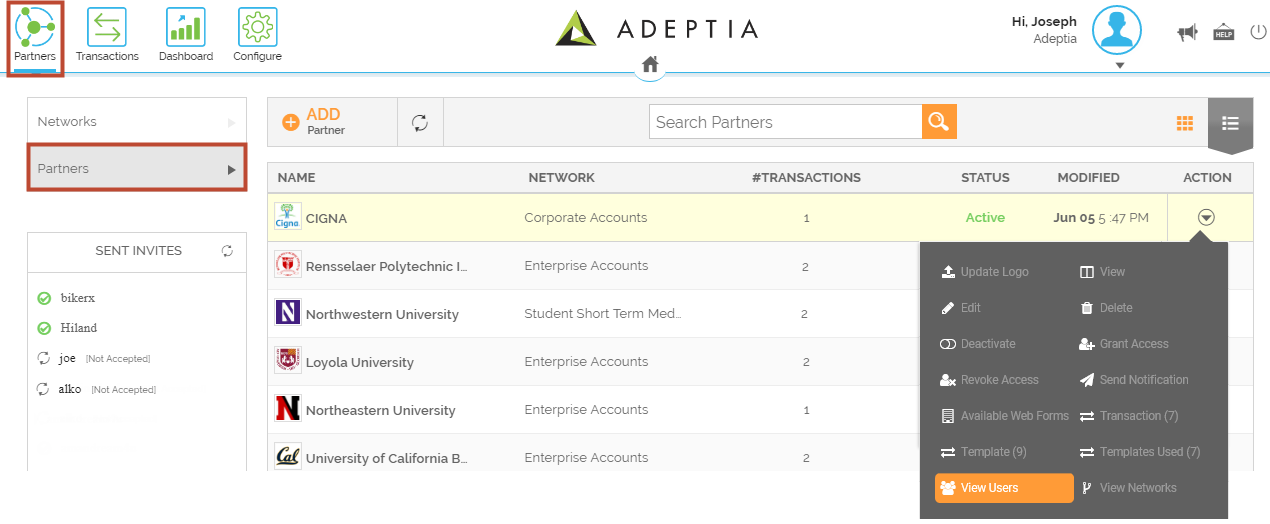This screenshot has width=1270, height=524.
Task: Refresh the partners list
Action: [x=420, y=122]
